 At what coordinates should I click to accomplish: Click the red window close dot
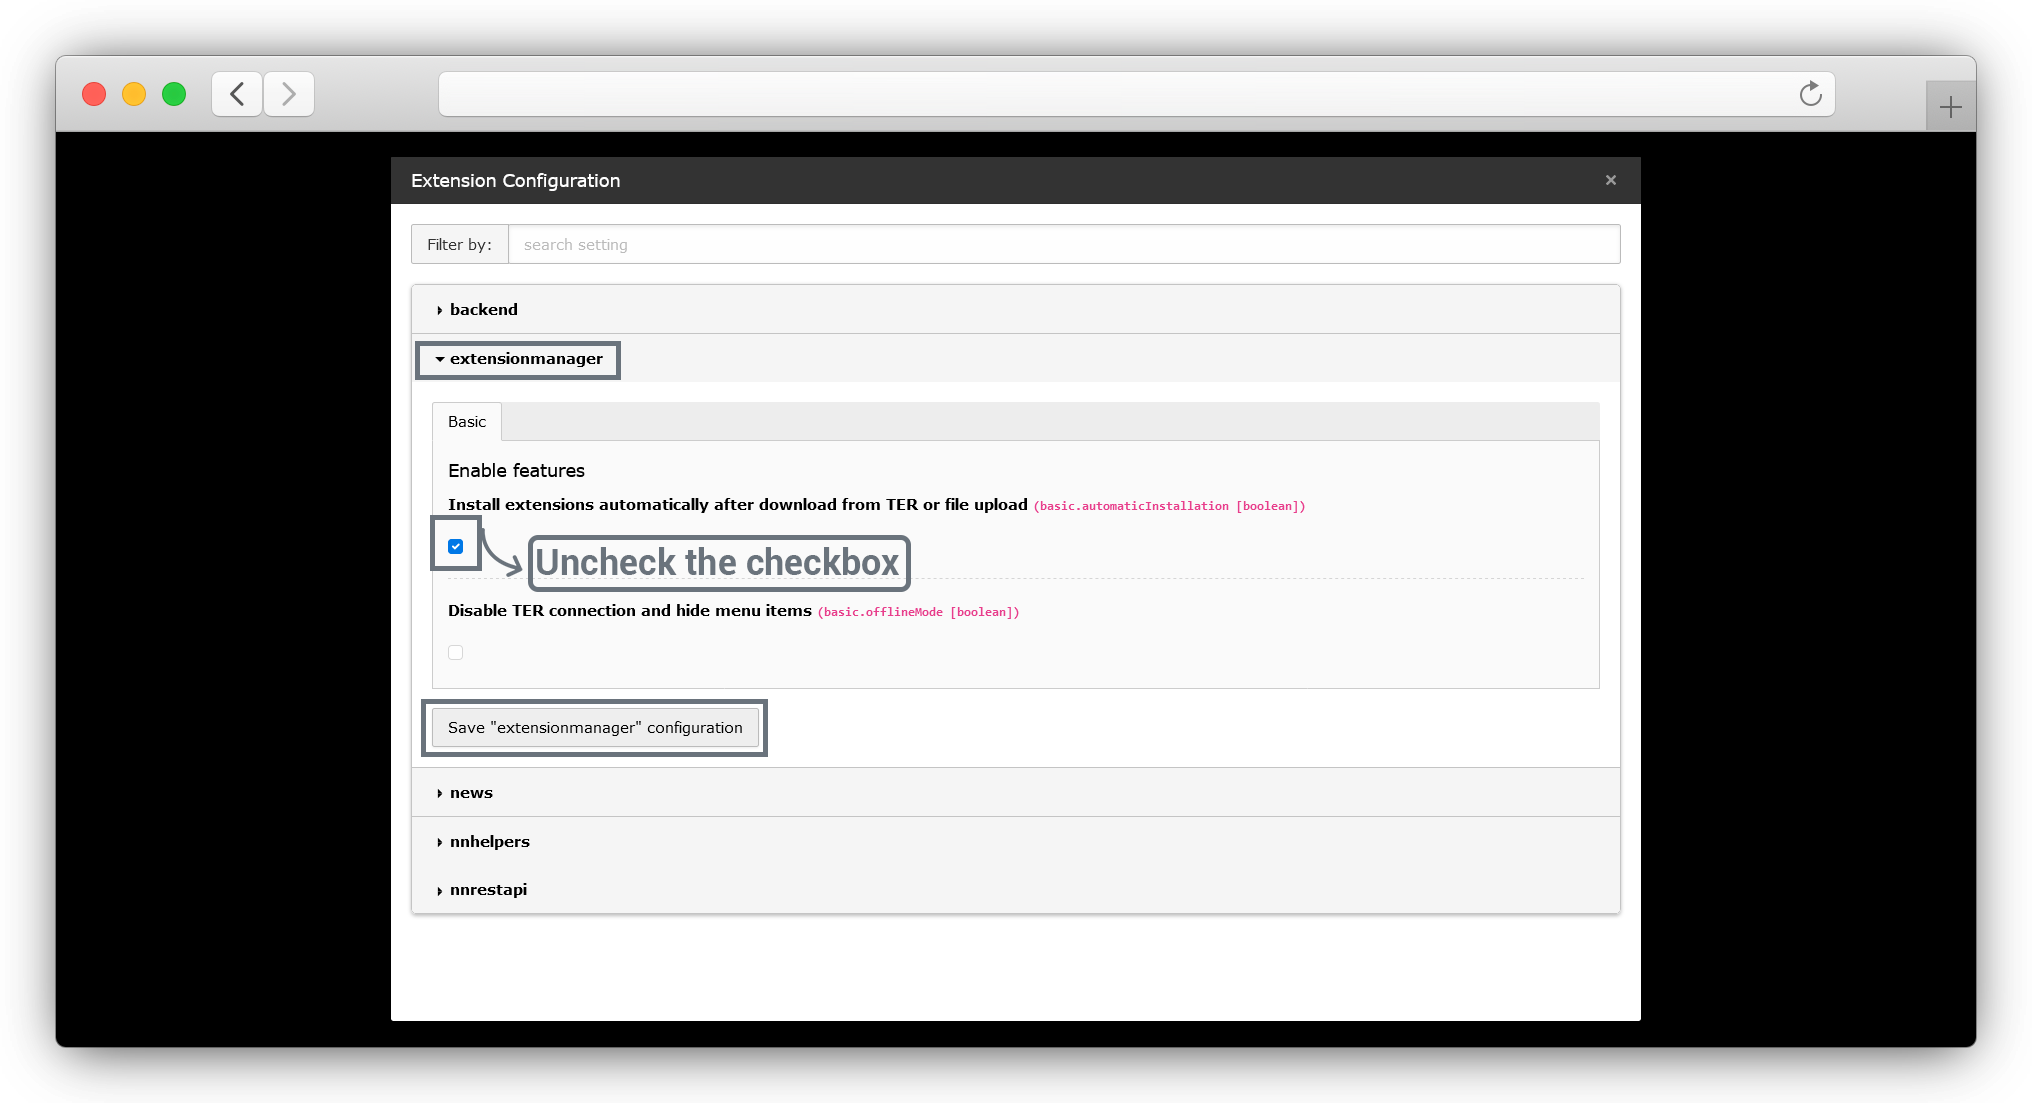(x=94, y=94)
